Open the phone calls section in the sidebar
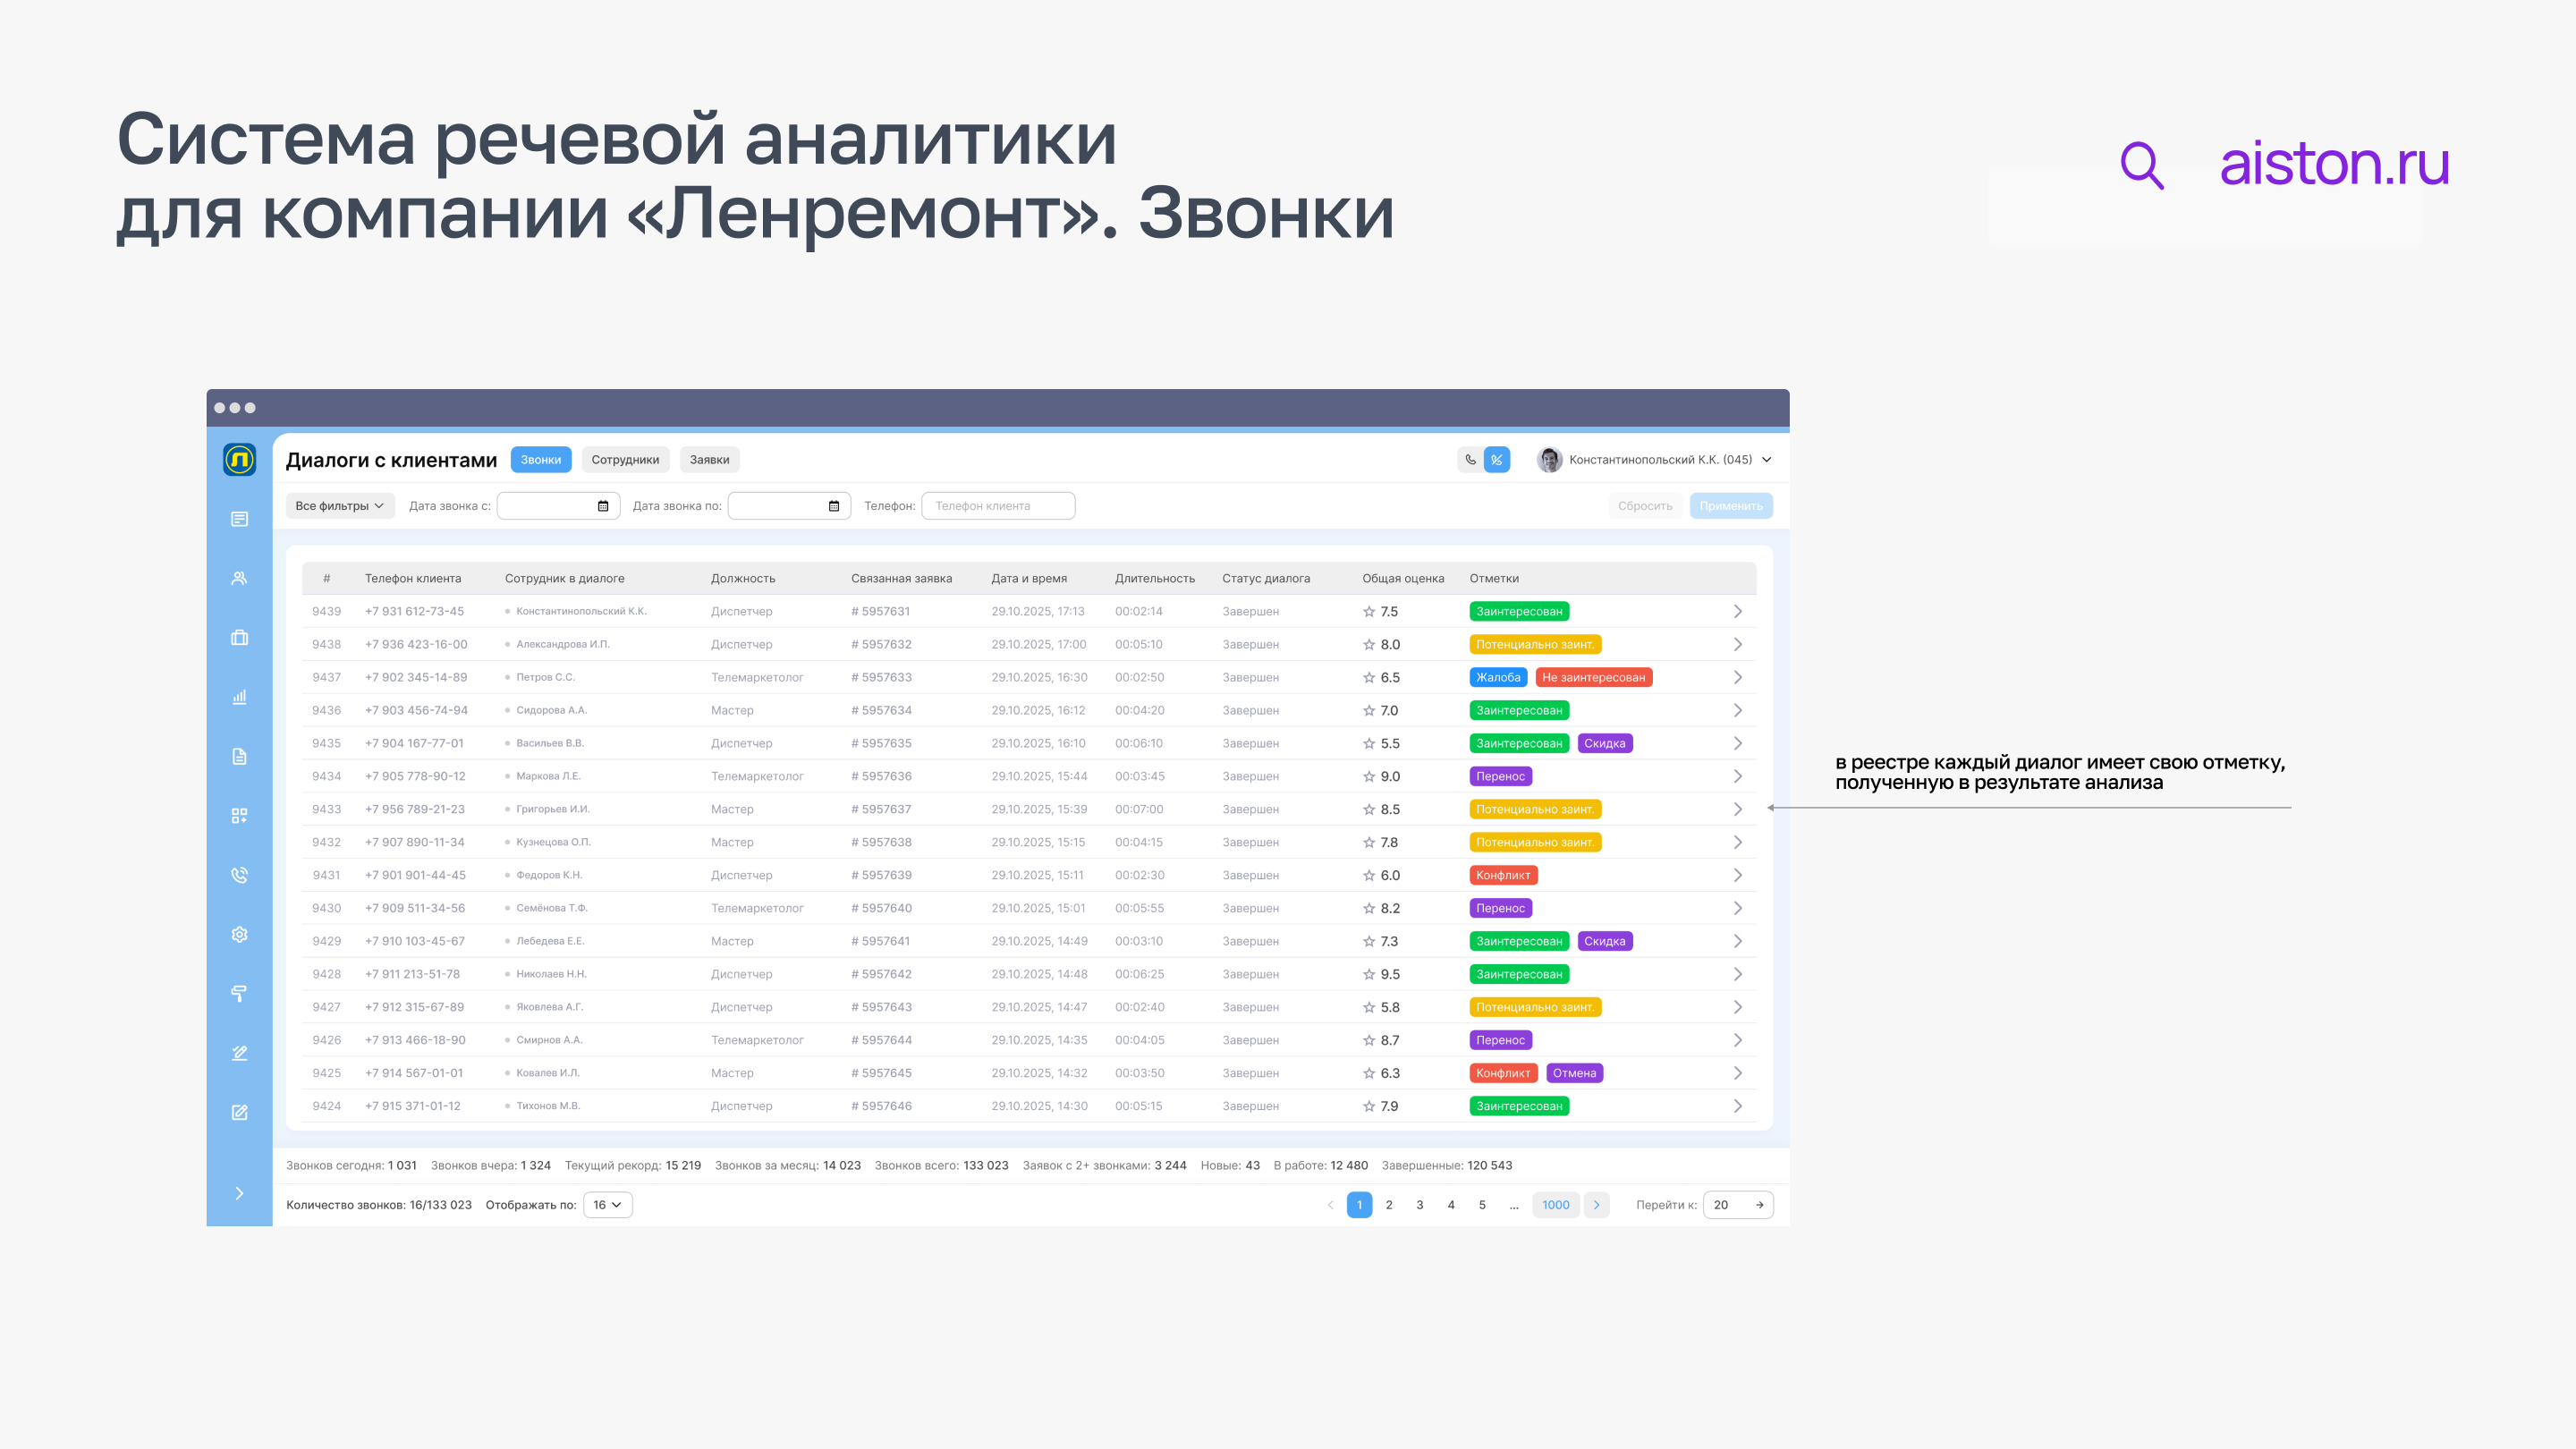The height and width of the screenshot is (1449, 2576). click(x=239, y=875)
